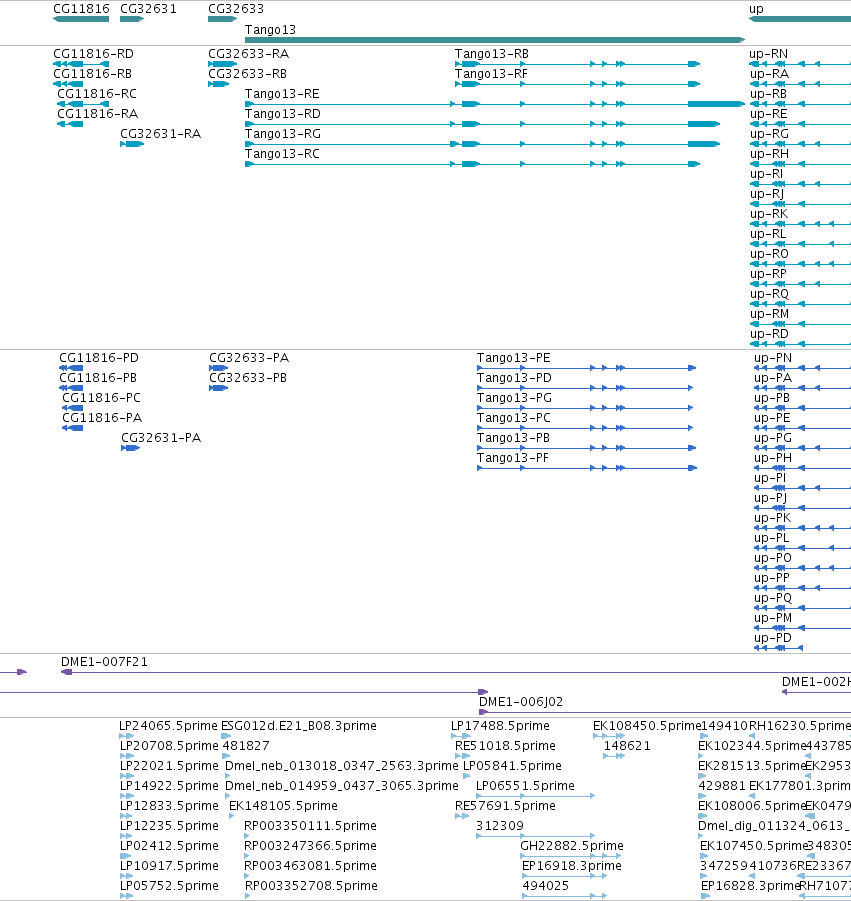
Task: Open EST EK148105.5prime
Action: click(x=283, y=806)
